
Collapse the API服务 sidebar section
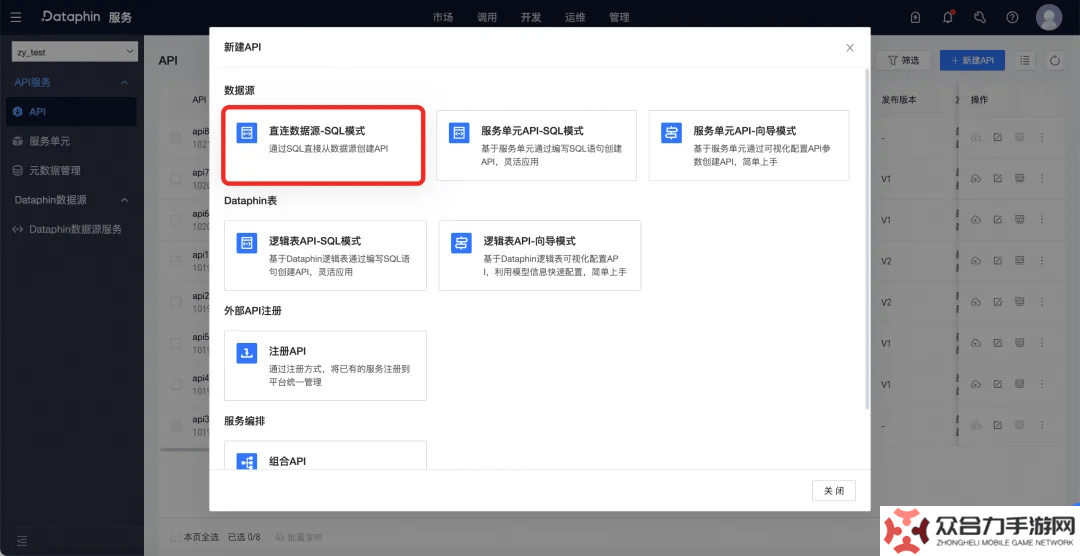point(124,83)
